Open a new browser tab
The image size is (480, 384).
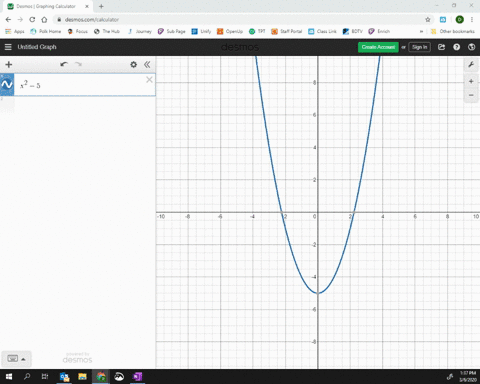point(101,6)
